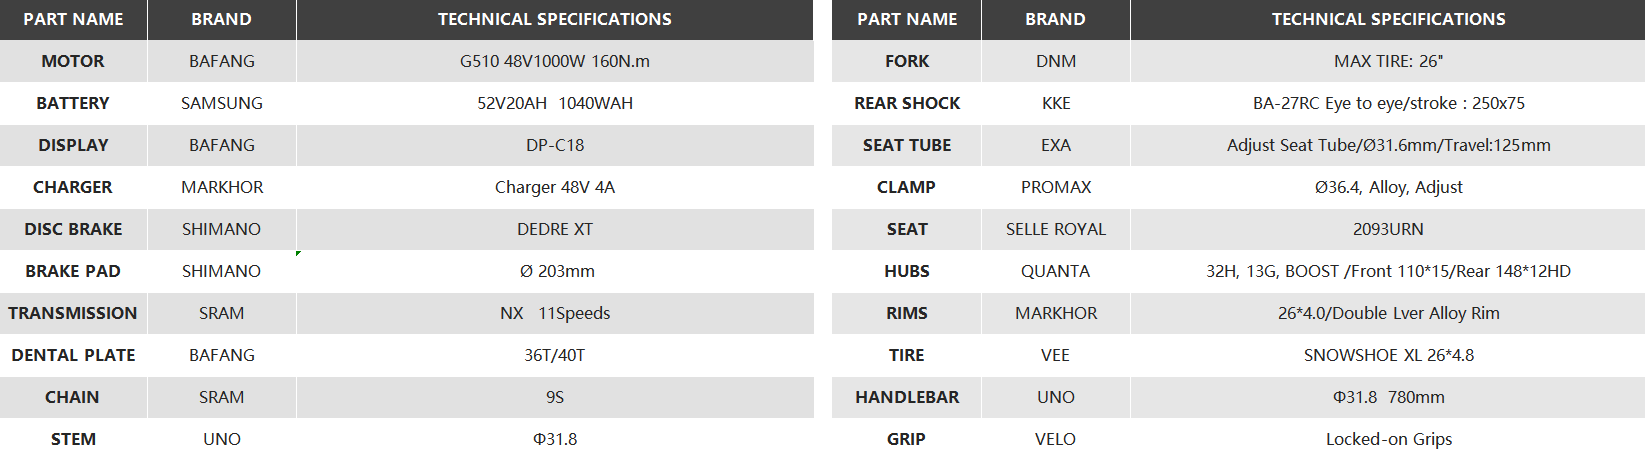Click the Charger 48V 4A cell
The height and width of the screenshot is (460, 1645).
point(554,187)
